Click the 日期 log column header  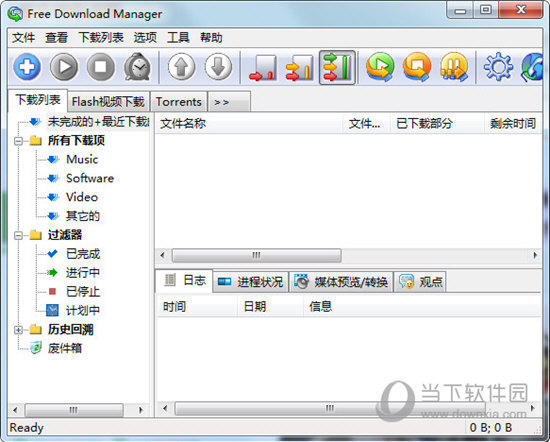point(270,307)
